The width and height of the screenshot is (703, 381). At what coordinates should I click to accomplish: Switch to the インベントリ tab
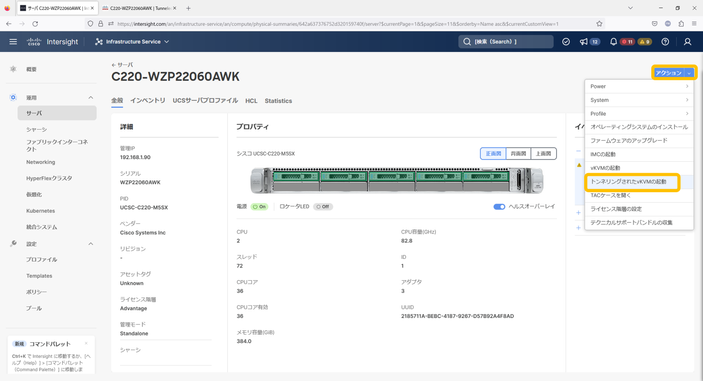click(x=148, y=101)
